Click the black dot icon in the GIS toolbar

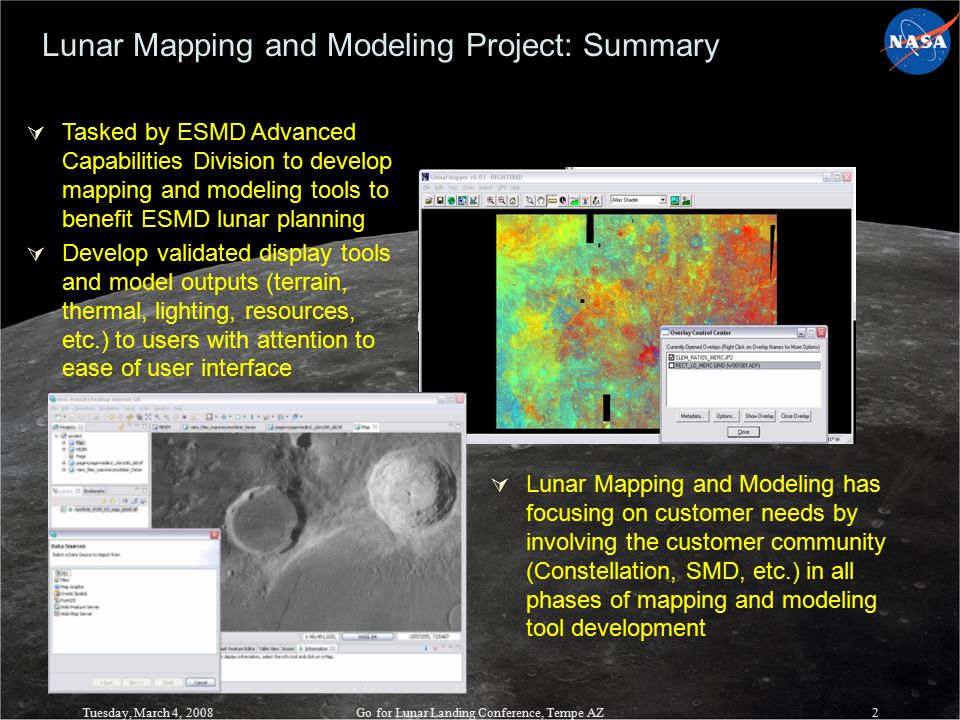click(x=184, y=417)
